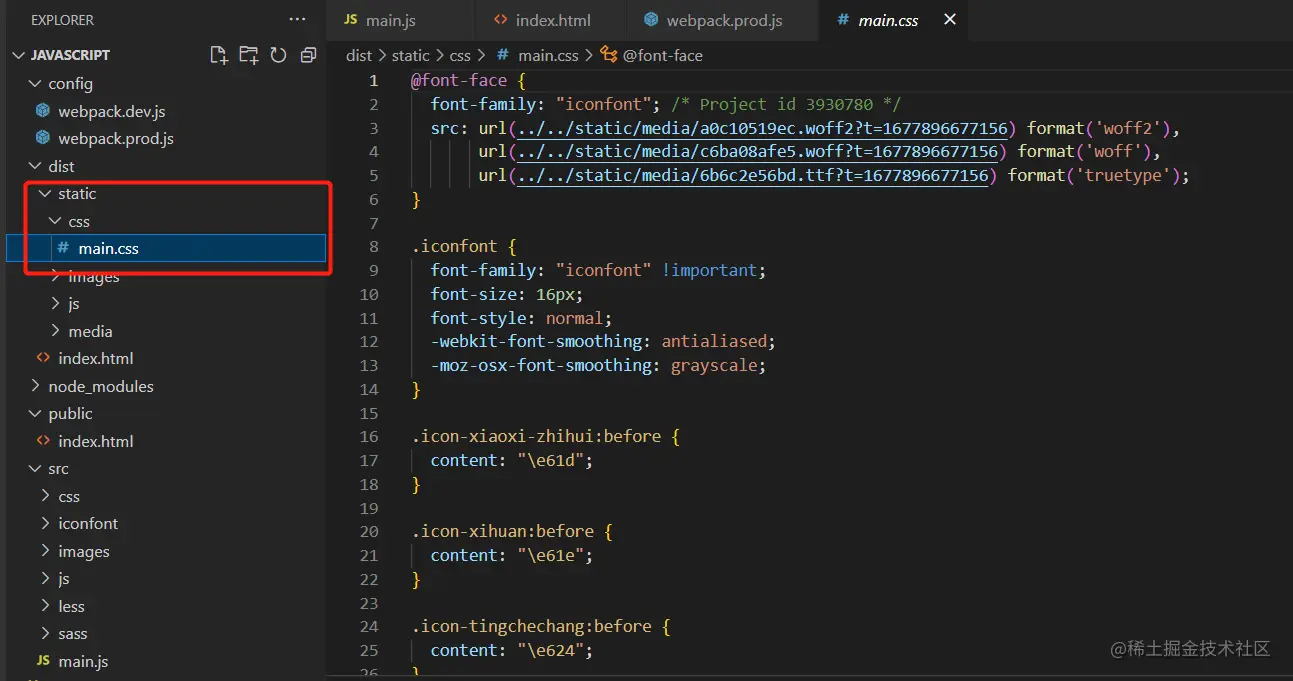Viewport: 1293px width, 681px height.
Task: Follow the ttf font URL link
Action: click(x=752, y=175)
